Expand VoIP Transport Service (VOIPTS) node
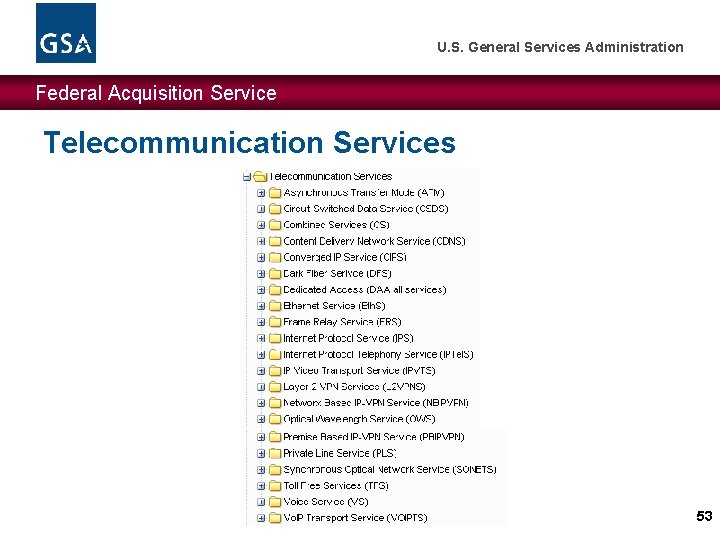 click(x=260, y=518)
